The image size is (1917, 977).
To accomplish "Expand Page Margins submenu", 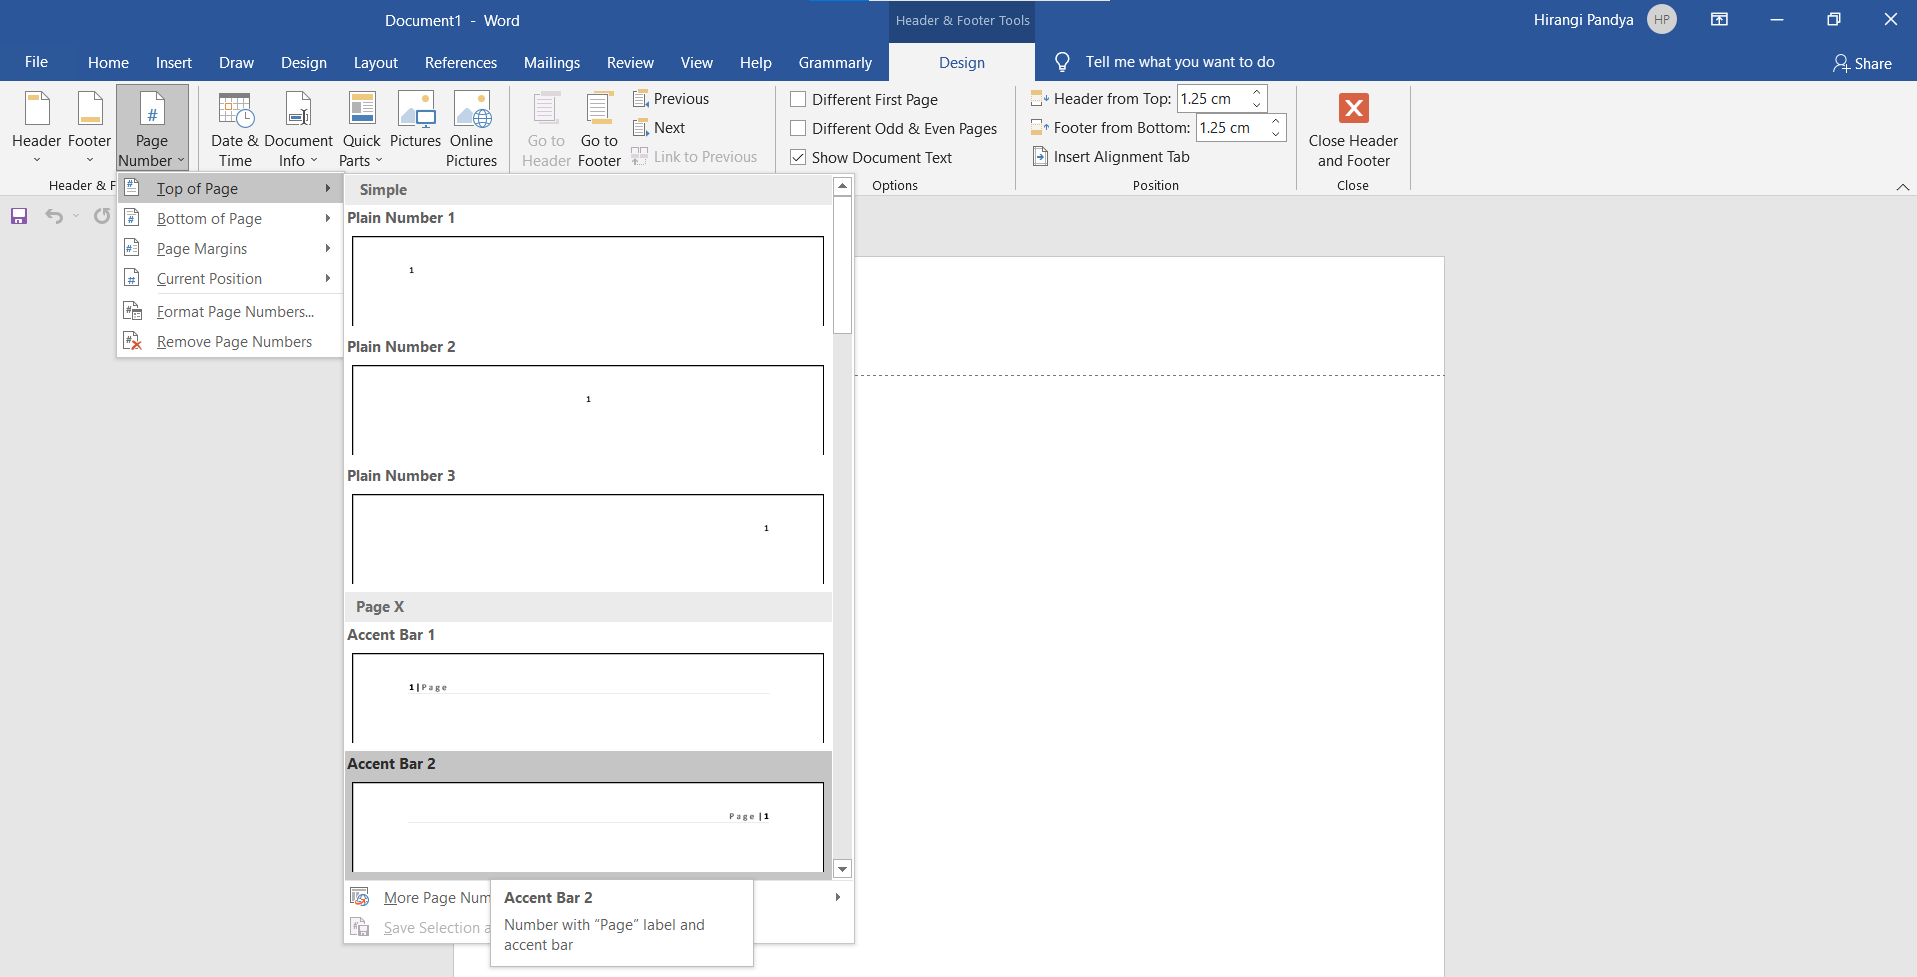I will (x=230, y=249).
